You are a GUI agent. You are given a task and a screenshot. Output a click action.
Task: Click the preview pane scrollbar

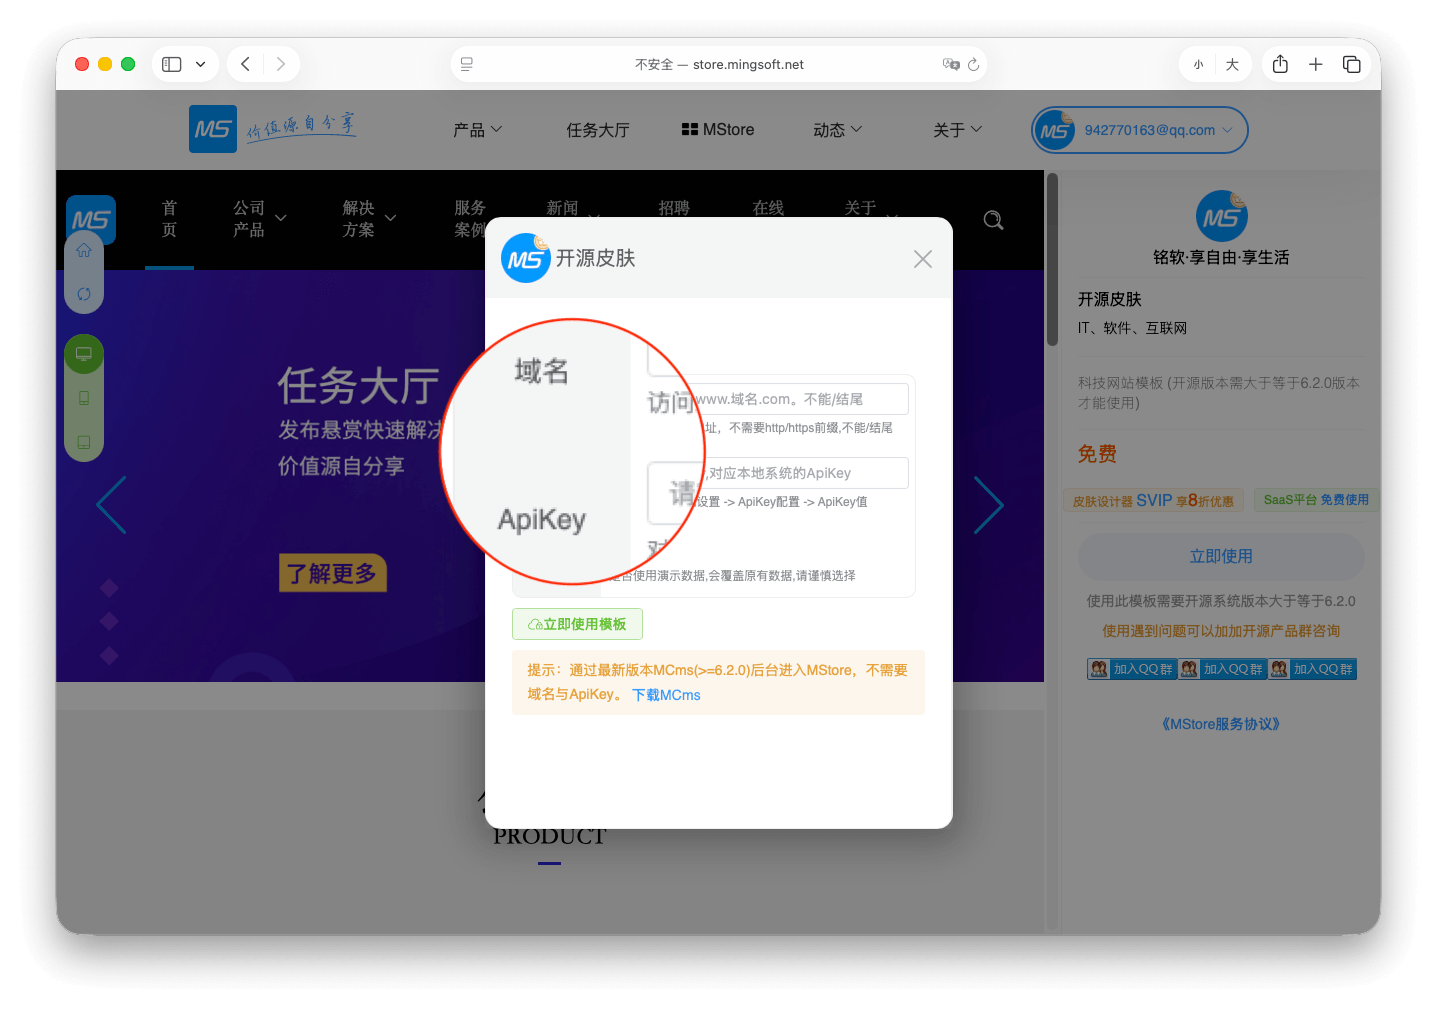1052,262
